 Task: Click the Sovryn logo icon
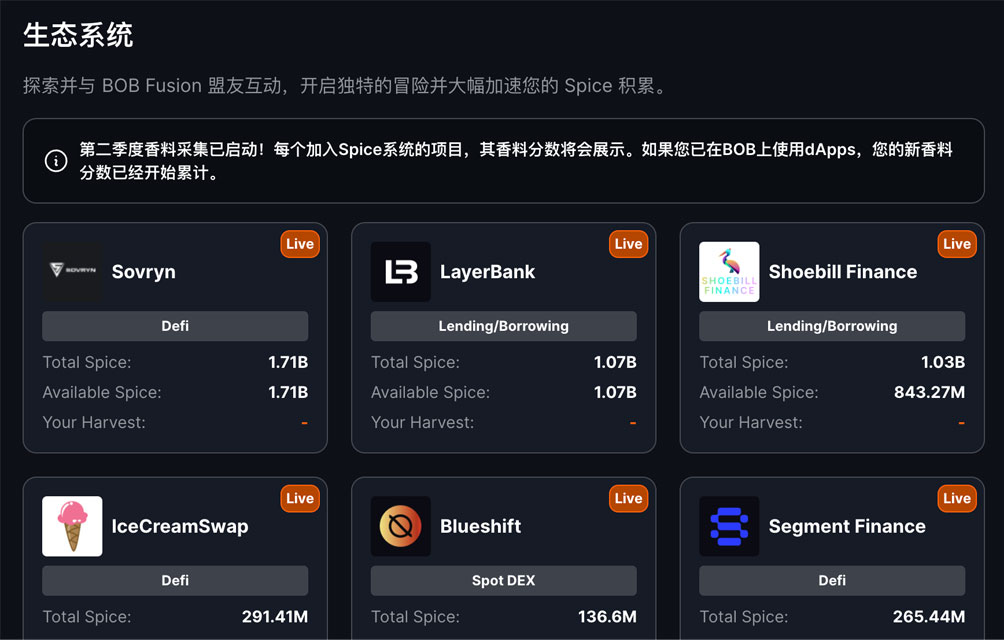click(72, 271)
